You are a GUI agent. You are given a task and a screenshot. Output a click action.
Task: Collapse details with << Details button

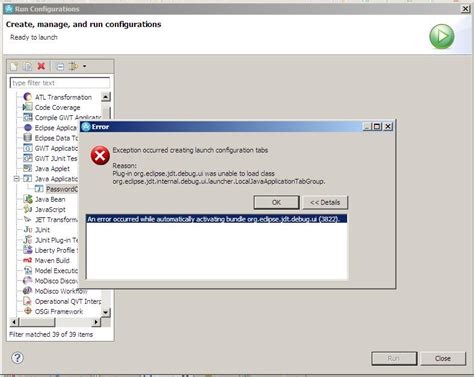click(325, 202)
